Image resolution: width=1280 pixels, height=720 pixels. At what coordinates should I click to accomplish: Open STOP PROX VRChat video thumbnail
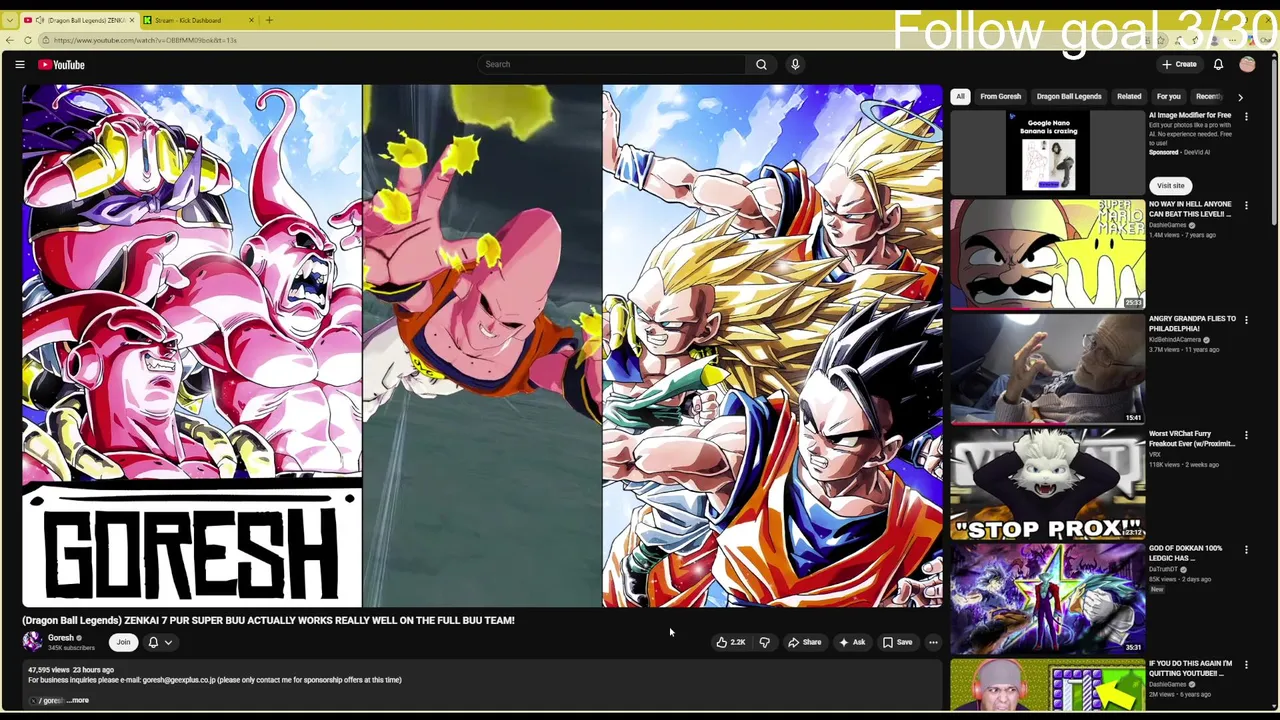click(x=1047, y=484)
